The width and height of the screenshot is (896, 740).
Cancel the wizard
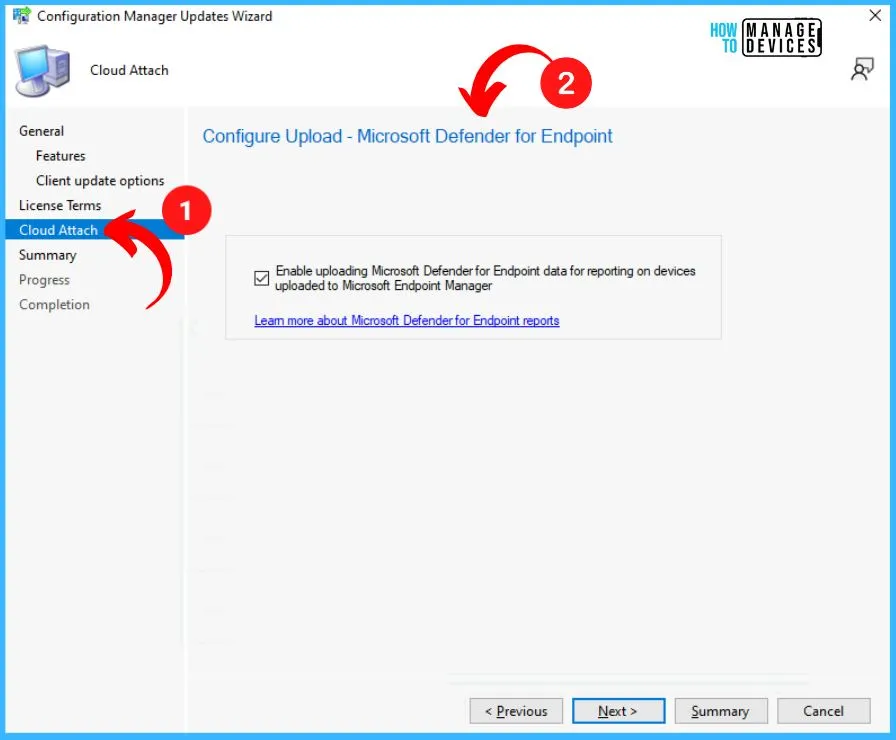(823, 711)
